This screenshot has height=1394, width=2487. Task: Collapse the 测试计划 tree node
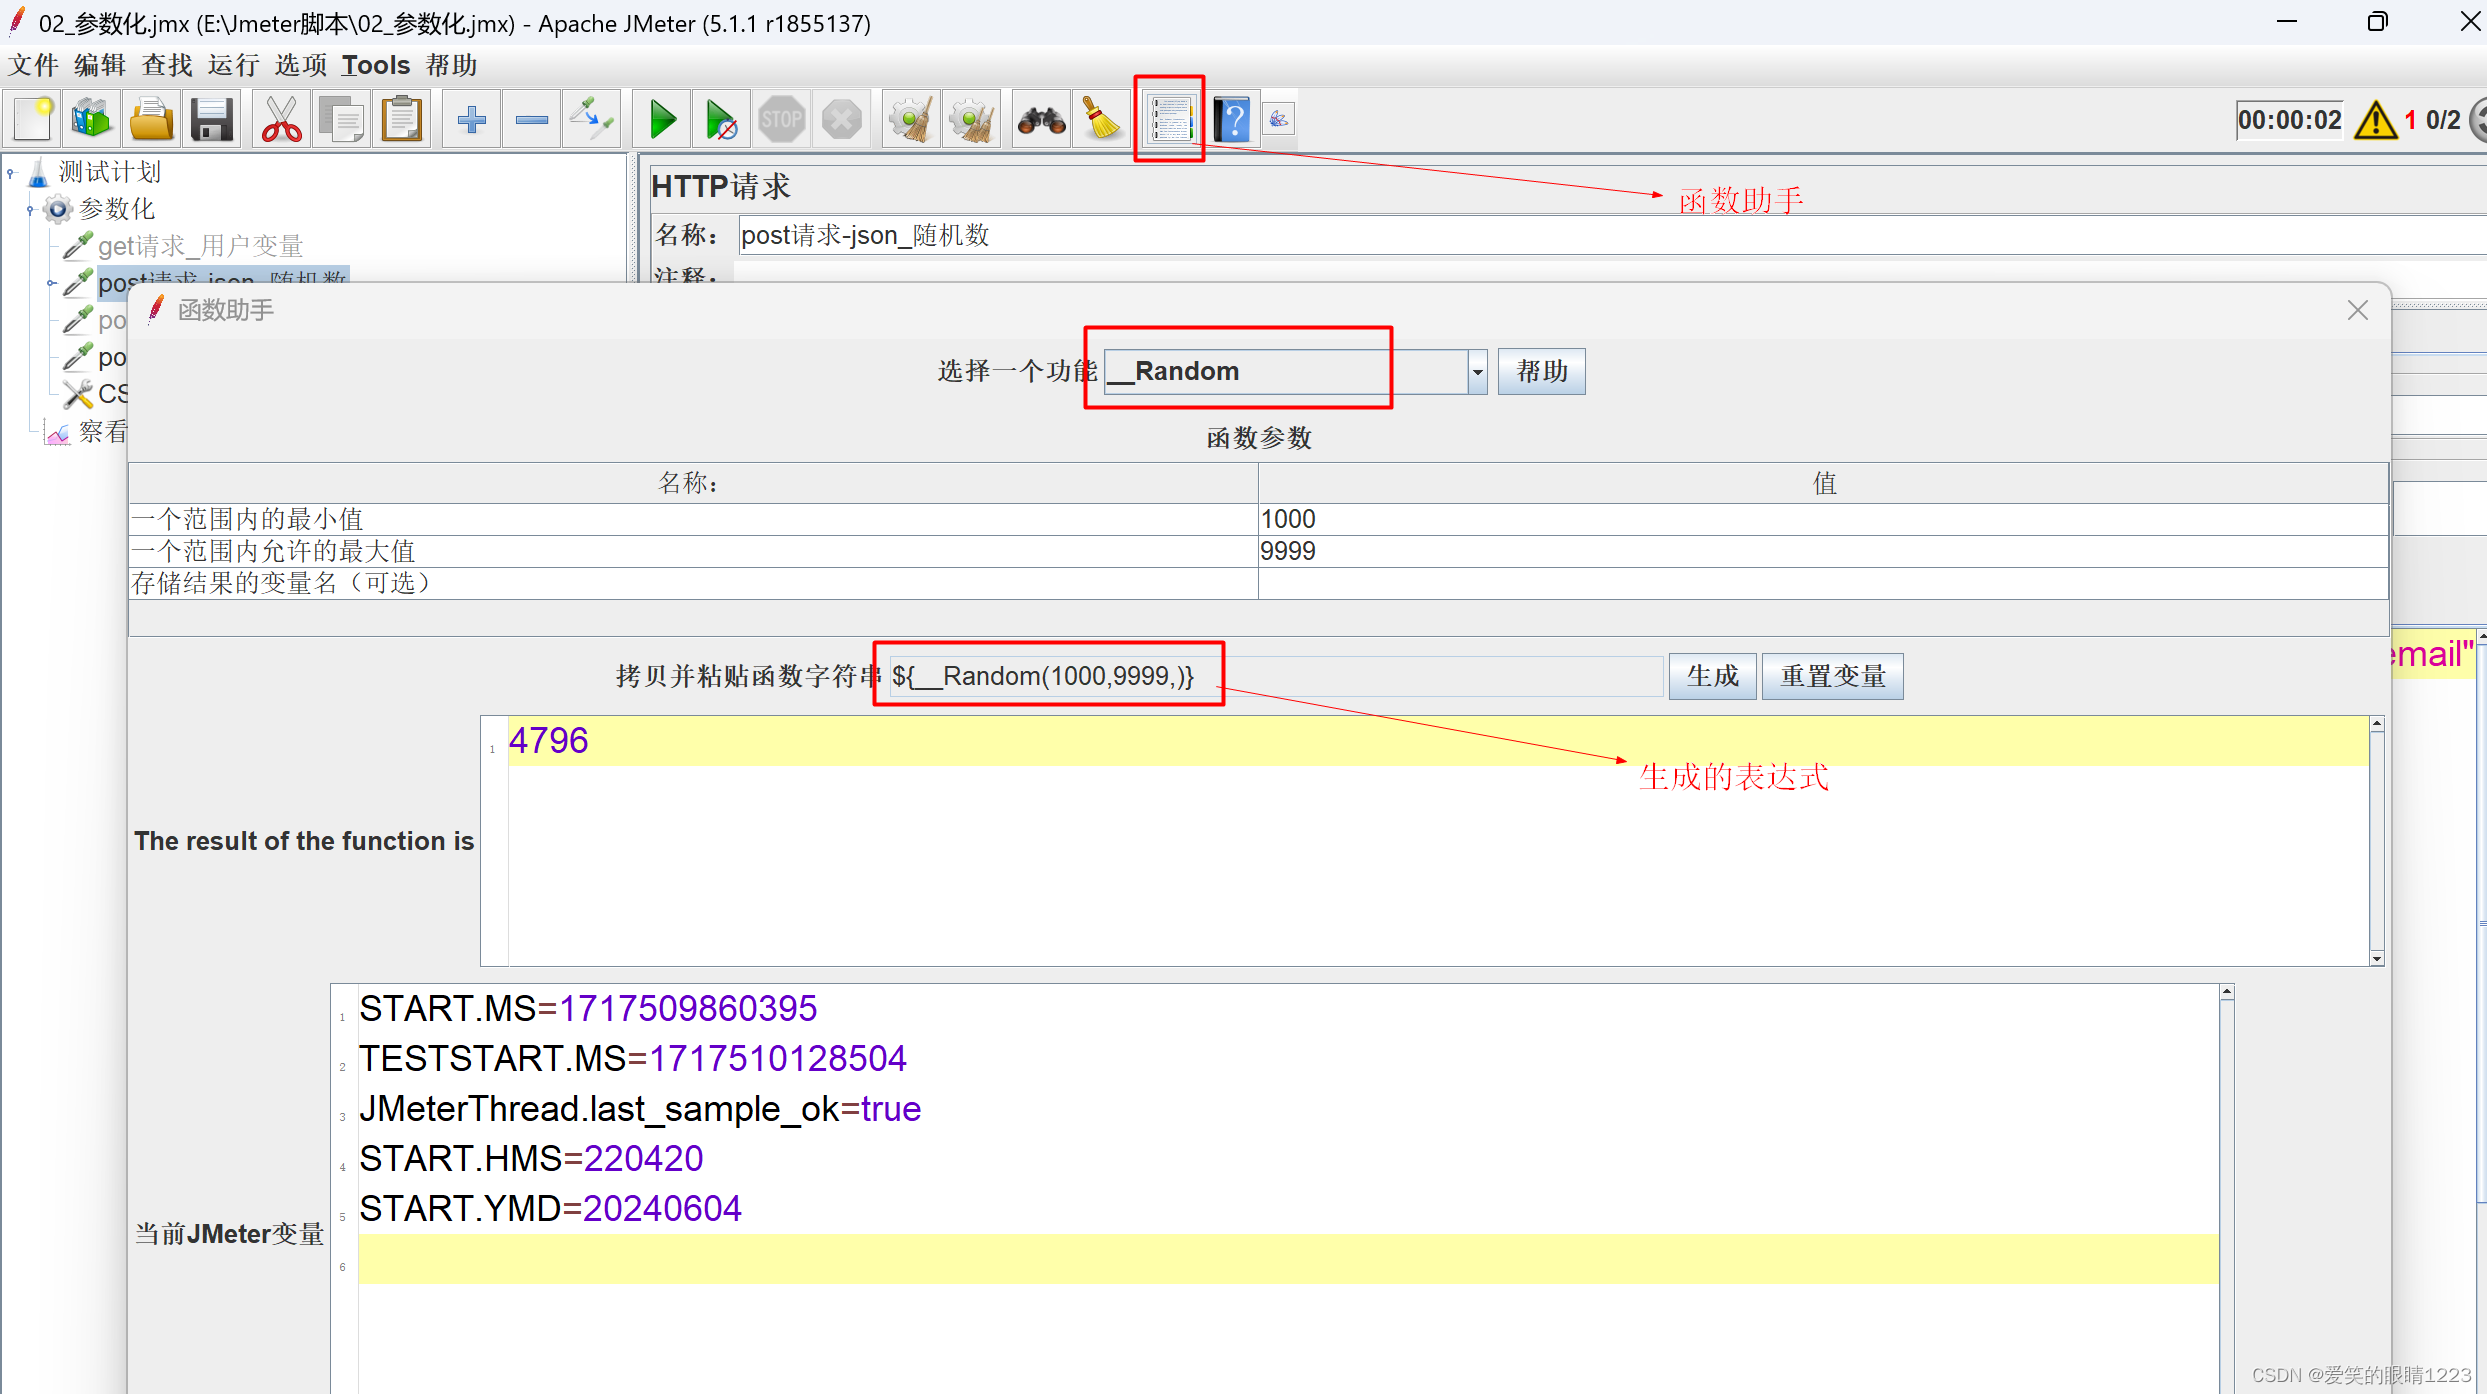(11, 173)
